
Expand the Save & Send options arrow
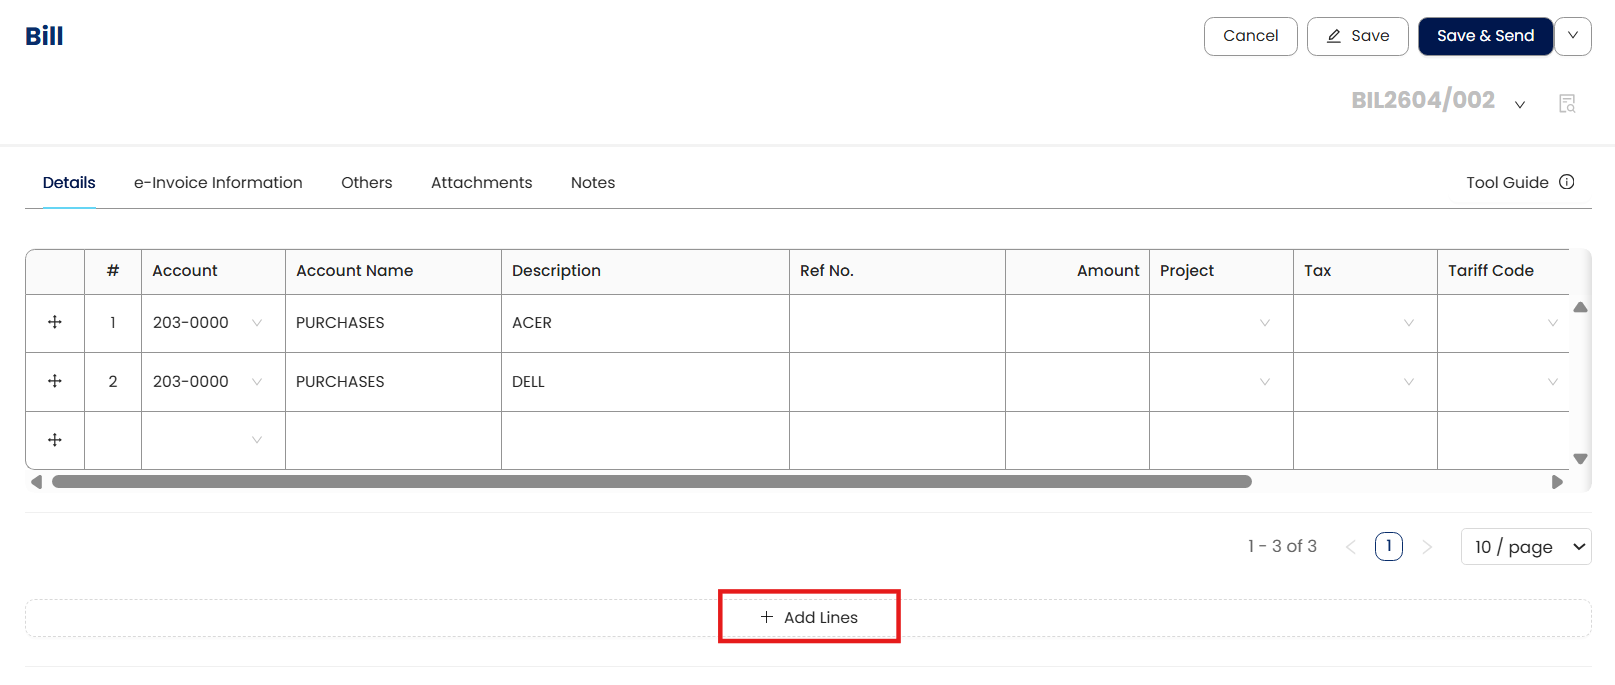pos(1573,36)
